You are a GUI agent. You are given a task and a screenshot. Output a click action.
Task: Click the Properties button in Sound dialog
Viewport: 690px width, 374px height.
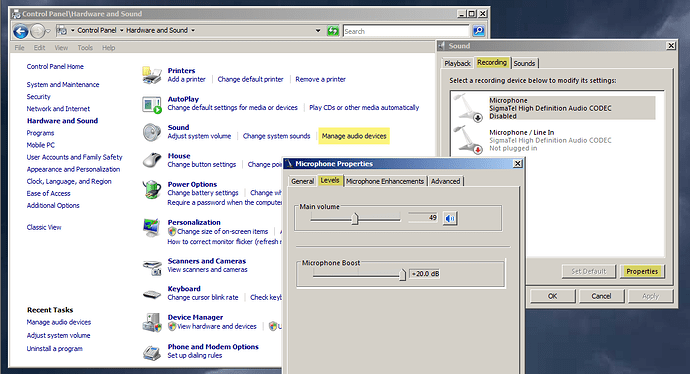[x=642, y=271]
